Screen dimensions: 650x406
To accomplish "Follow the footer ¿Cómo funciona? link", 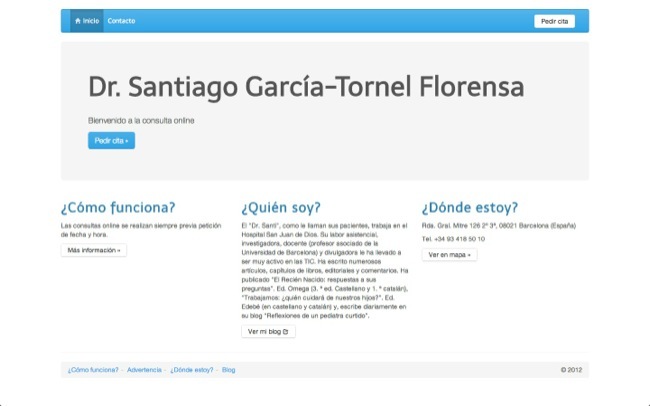I will pos(93,370).
